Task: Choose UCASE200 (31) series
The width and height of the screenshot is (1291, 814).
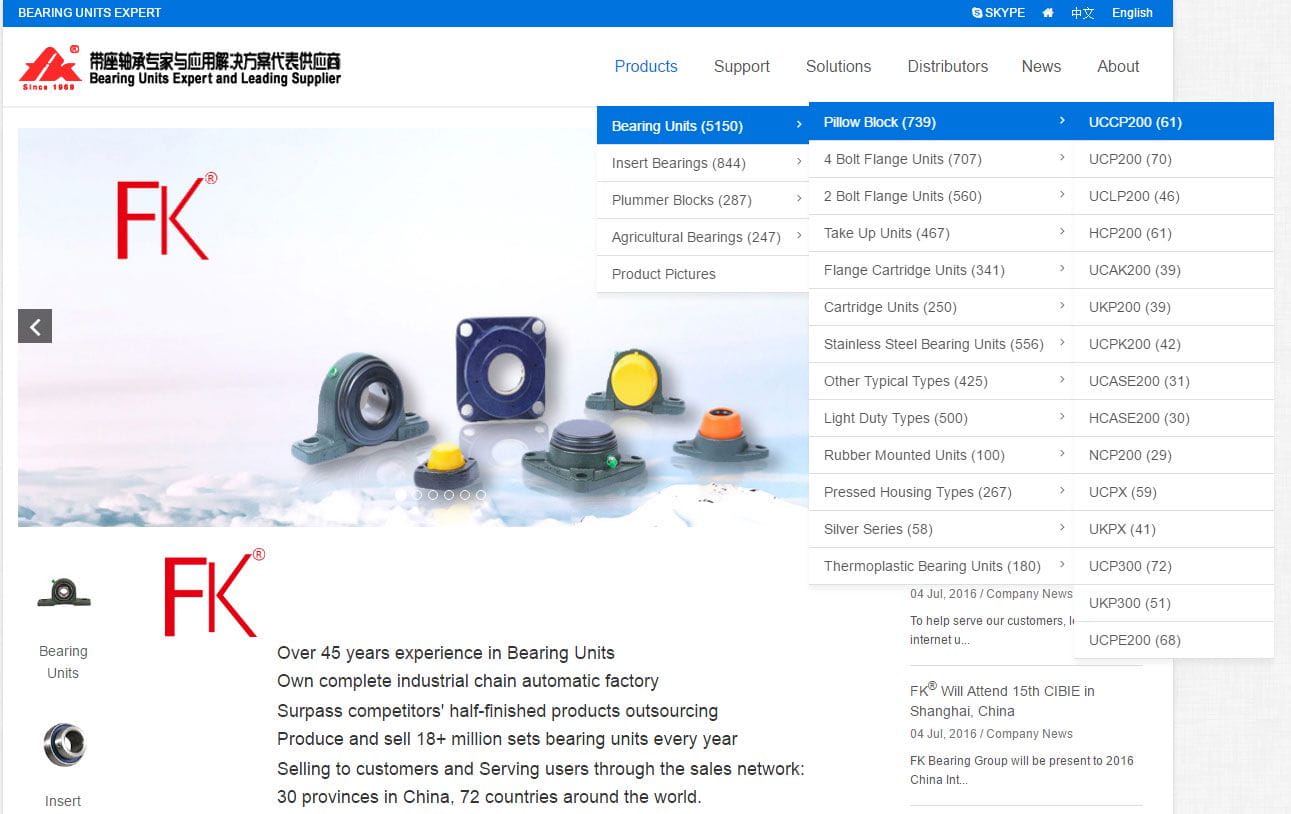Action: coord(1174,381)
